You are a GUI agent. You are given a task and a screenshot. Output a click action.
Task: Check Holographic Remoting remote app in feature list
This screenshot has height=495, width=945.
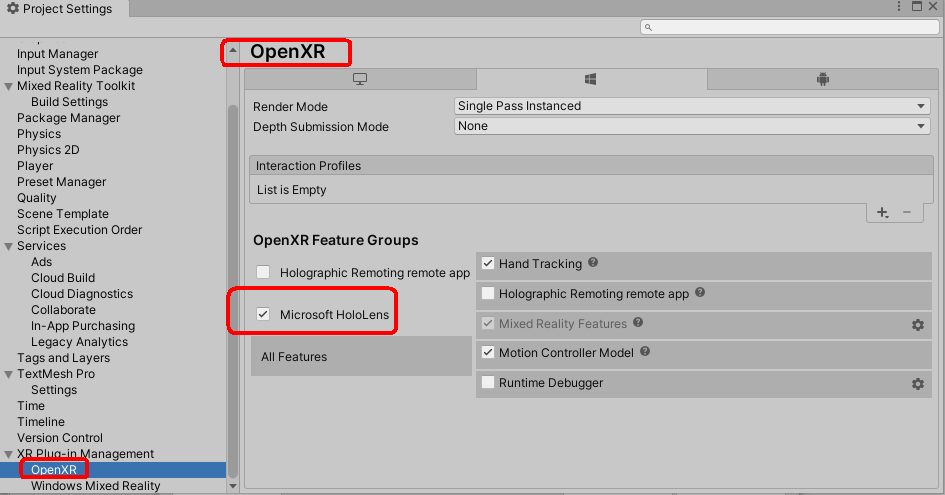click(488, 294)
